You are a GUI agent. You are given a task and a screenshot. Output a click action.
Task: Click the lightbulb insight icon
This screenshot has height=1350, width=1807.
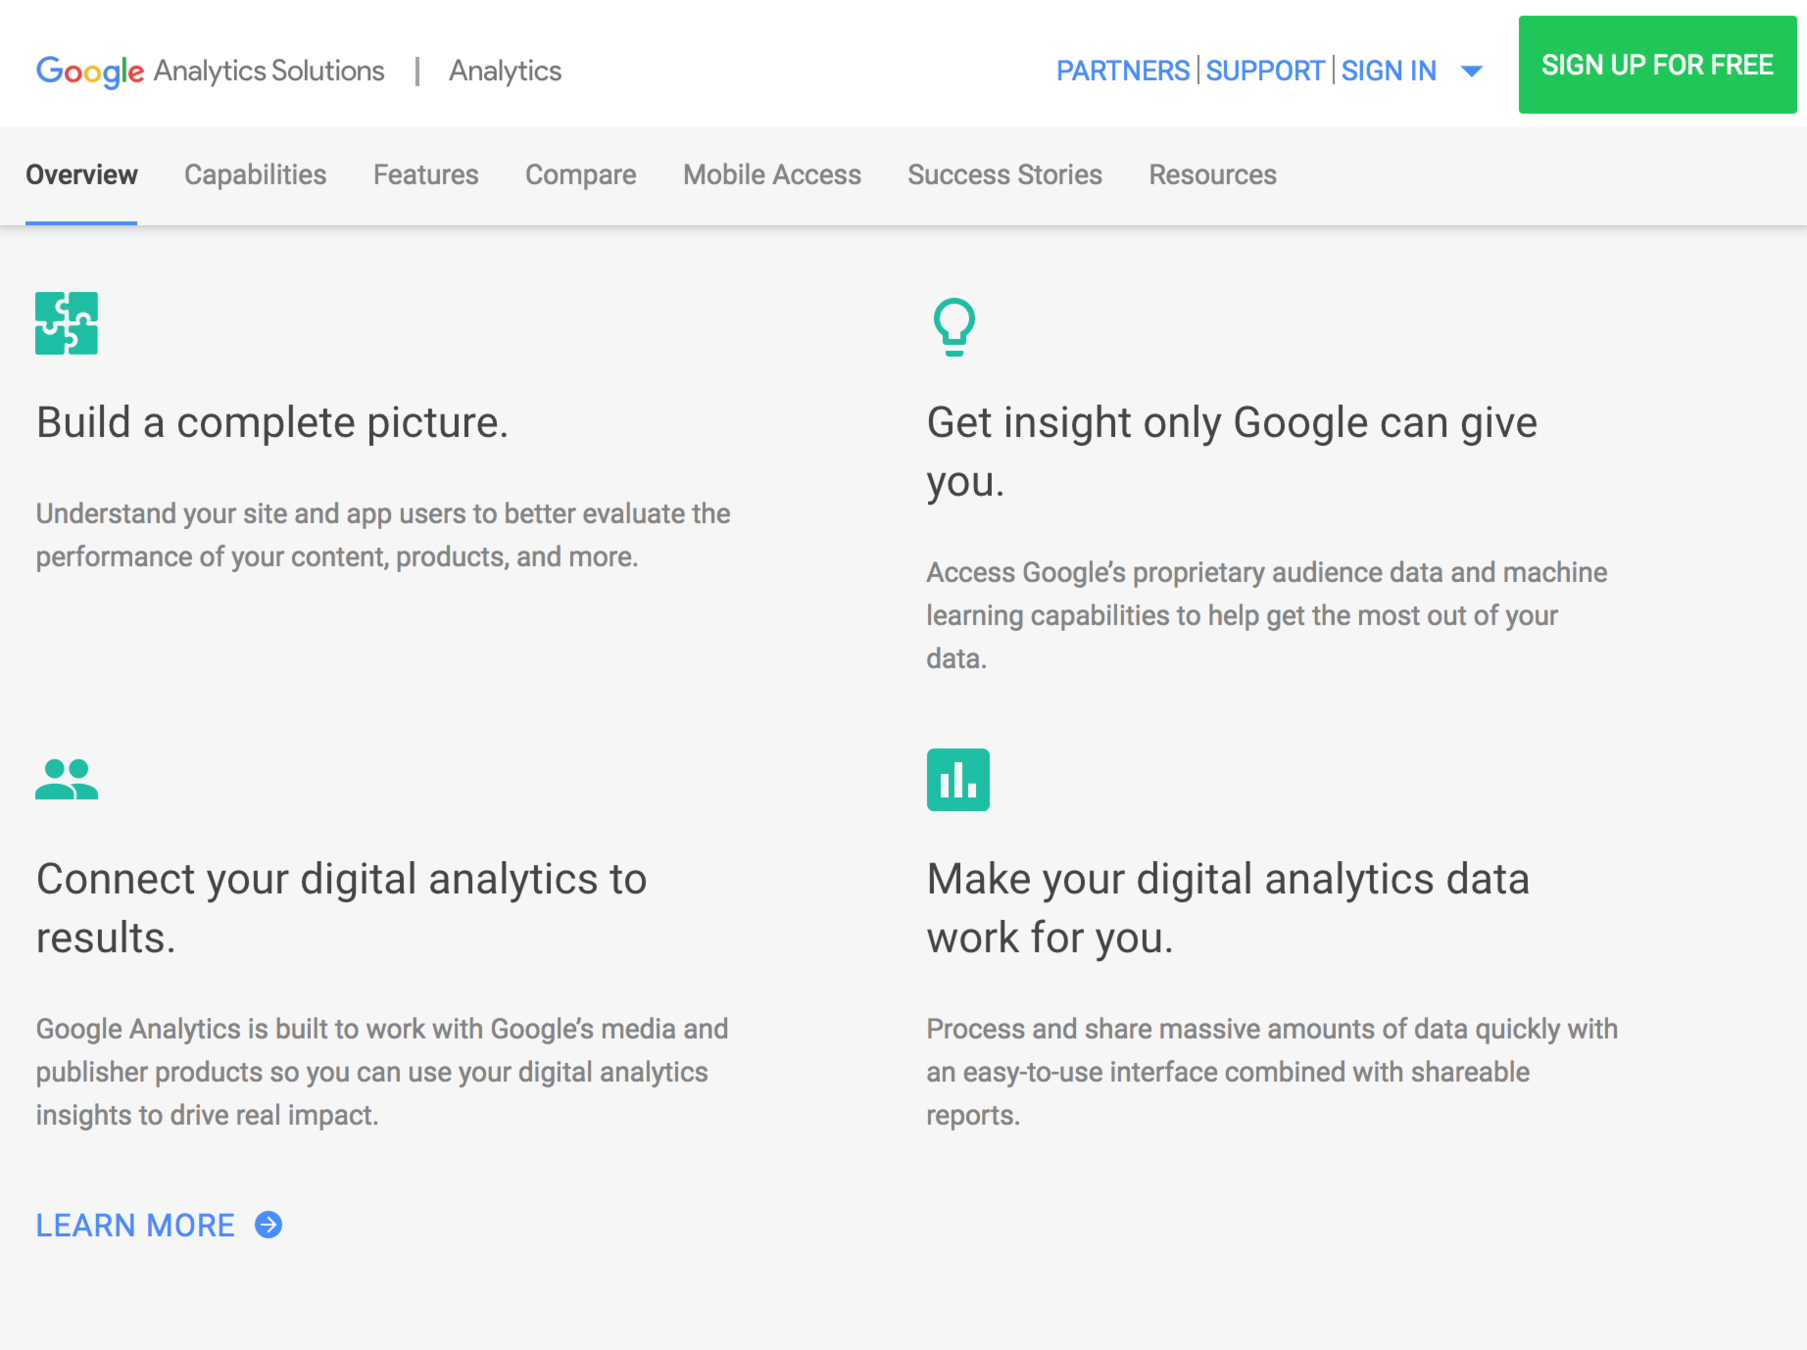[954, 327]
